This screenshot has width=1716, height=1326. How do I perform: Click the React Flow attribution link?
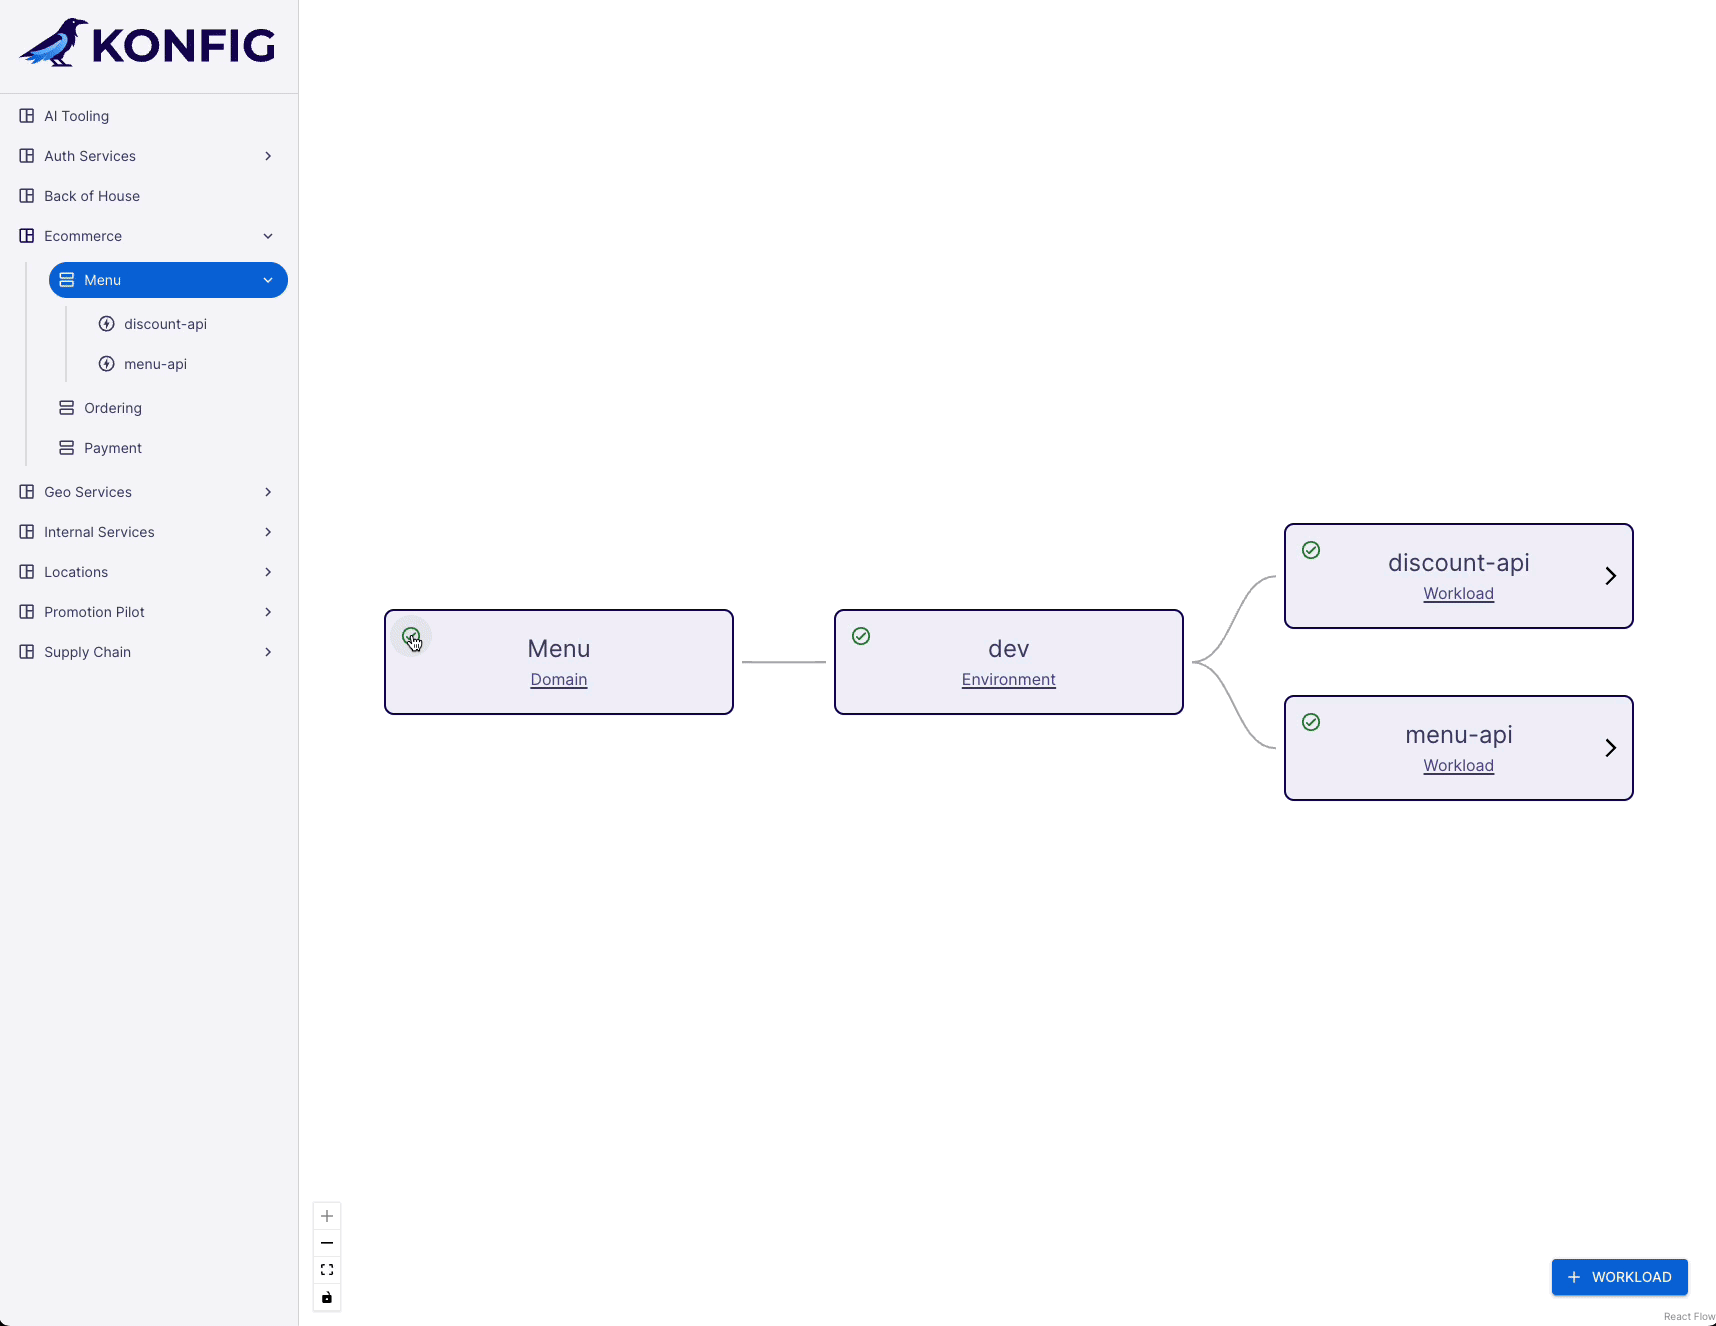[1689, 1316]
